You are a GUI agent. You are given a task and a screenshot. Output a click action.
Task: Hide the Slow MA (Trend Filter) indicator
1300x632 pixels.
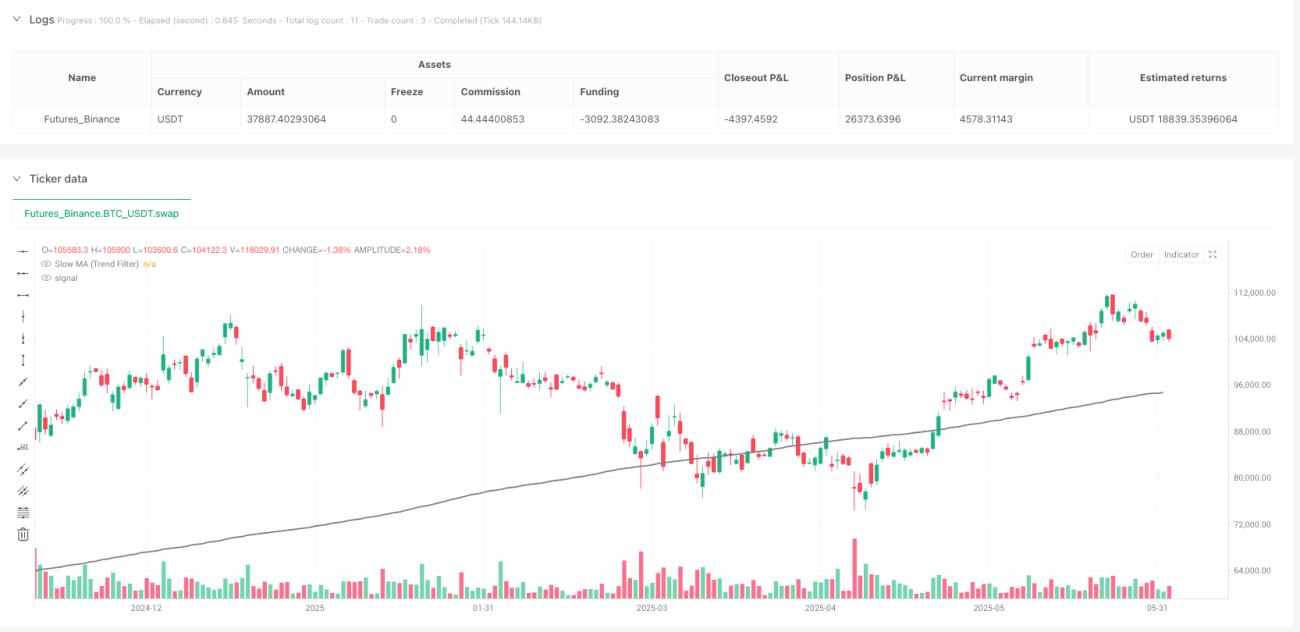coord(46,264)
